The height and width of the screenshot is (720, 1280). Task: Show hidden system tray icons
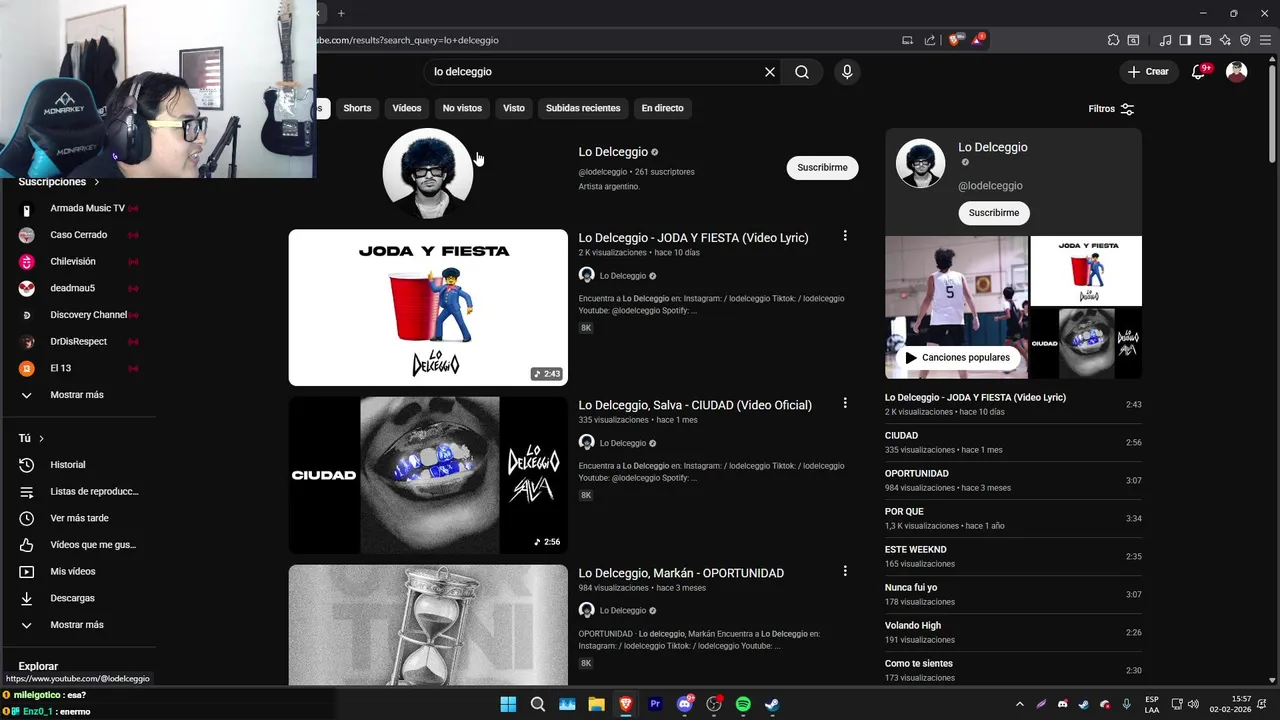click(x=1019, y=704)
